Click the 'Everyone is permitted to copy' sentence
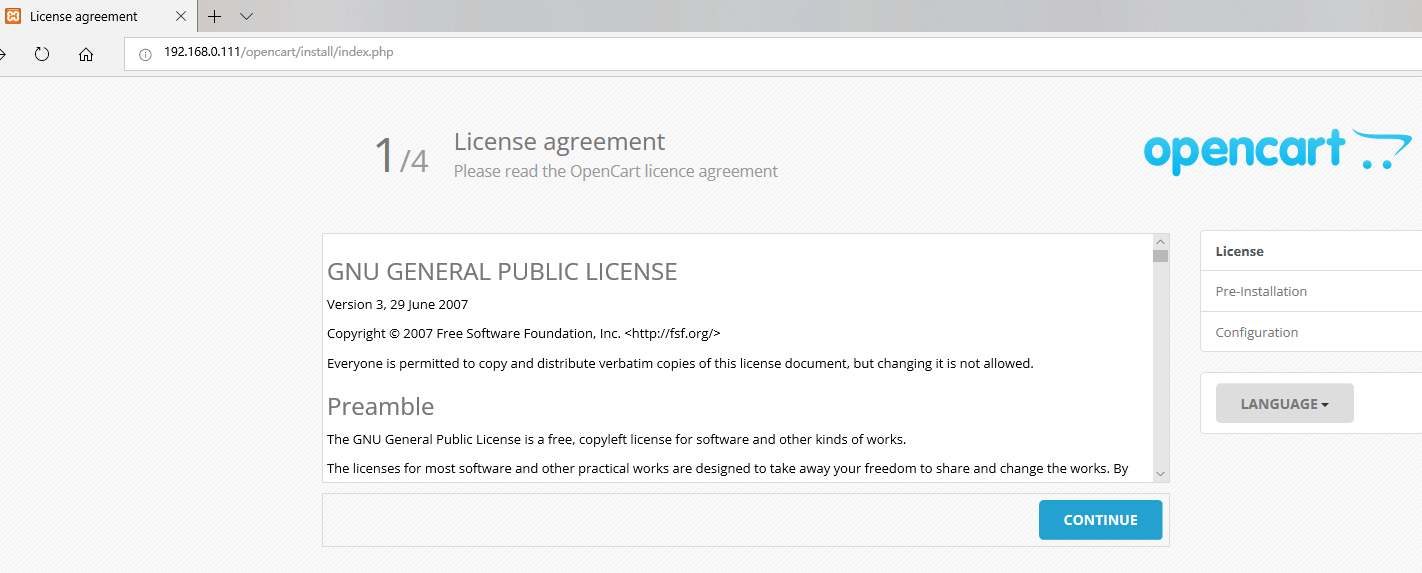1422x573 pixels. 680,363
